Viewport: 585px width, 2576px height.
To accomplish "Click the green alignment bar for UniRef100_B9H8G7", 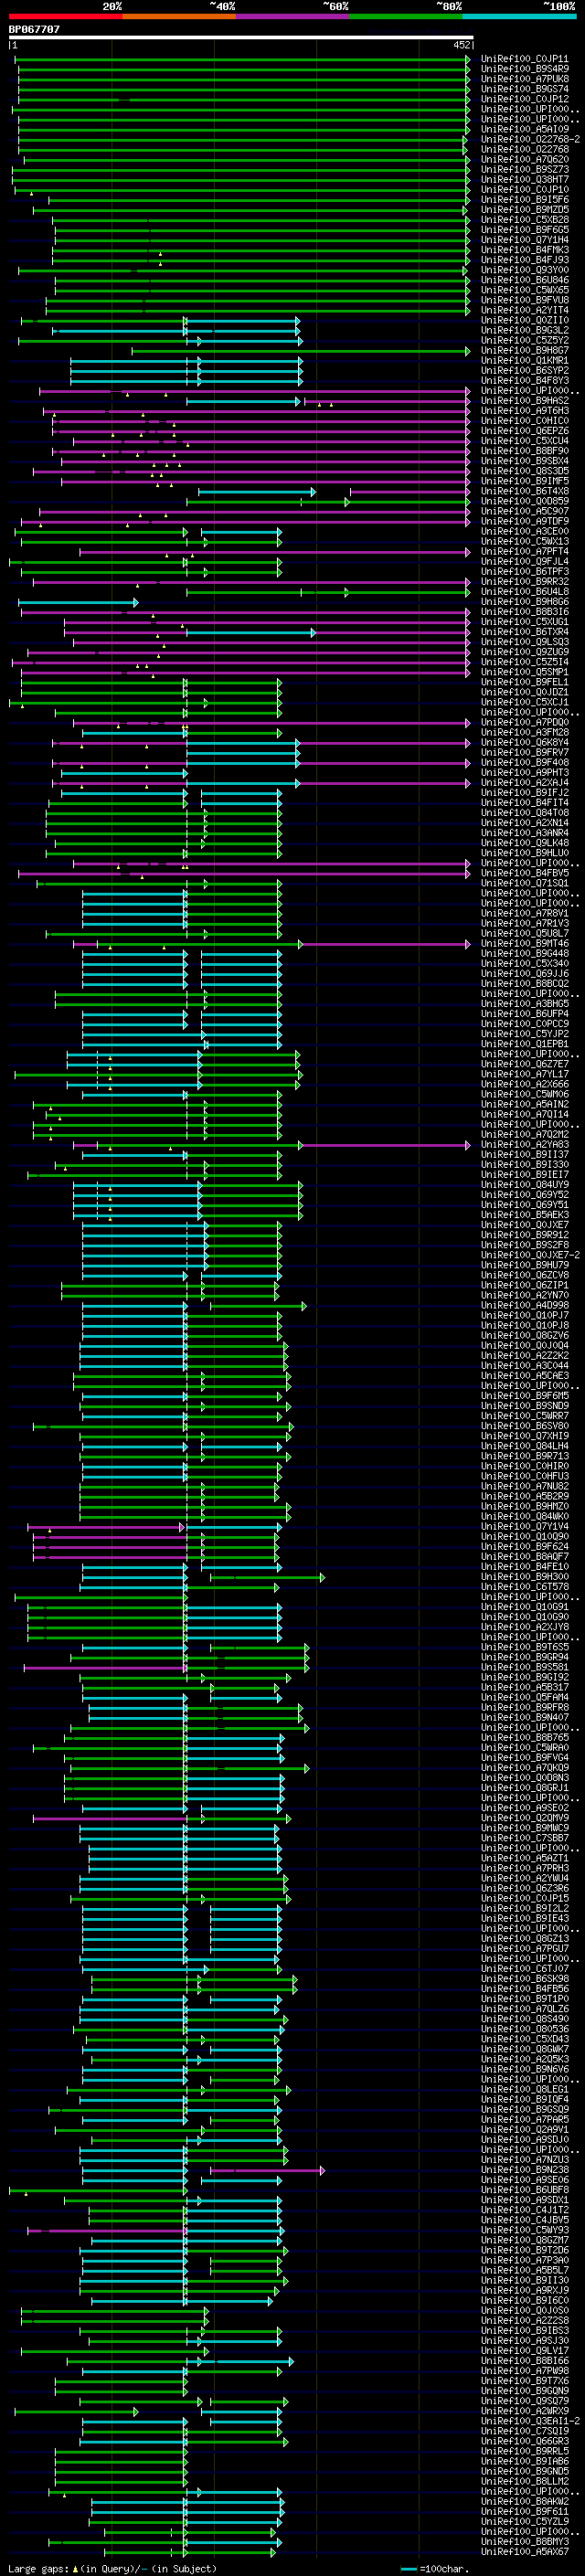I will pos(301,351).
